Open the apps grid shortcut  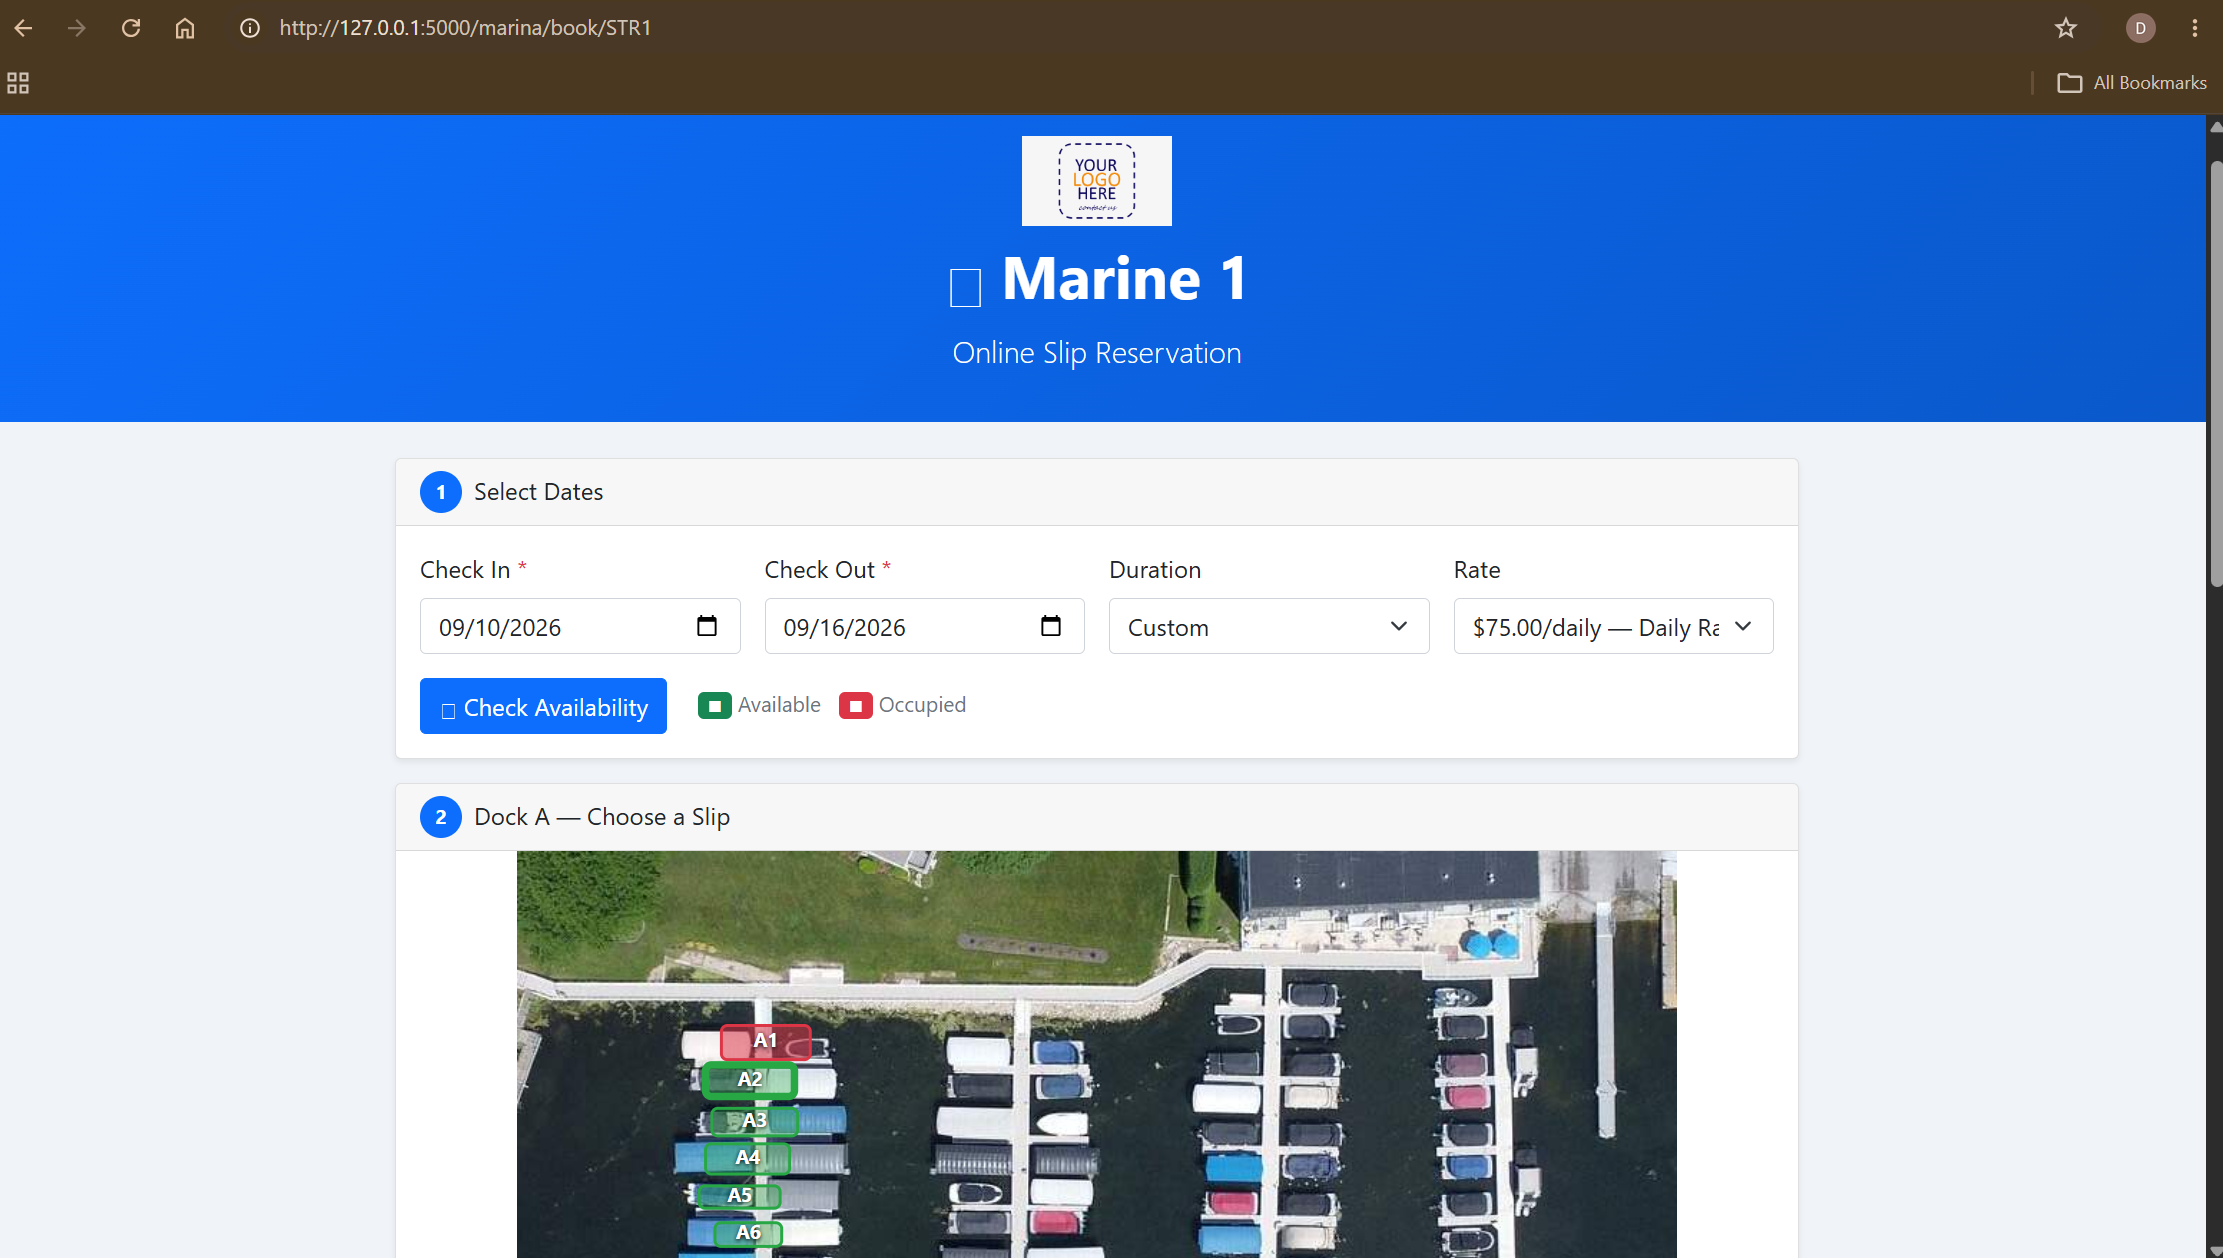18,83
